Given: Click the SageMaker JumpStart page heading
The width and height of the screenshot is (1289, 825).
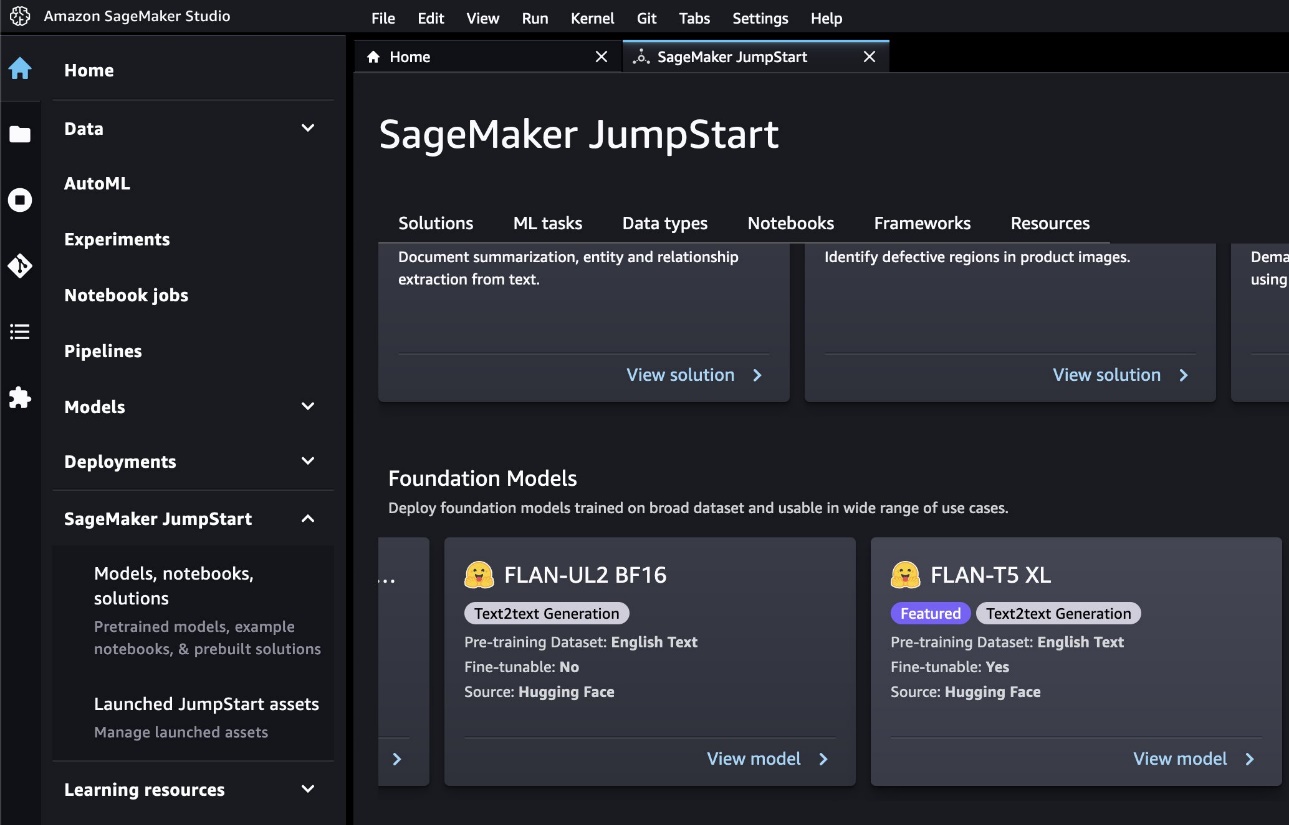Looking at the screenshot, I should pos(579,134).
